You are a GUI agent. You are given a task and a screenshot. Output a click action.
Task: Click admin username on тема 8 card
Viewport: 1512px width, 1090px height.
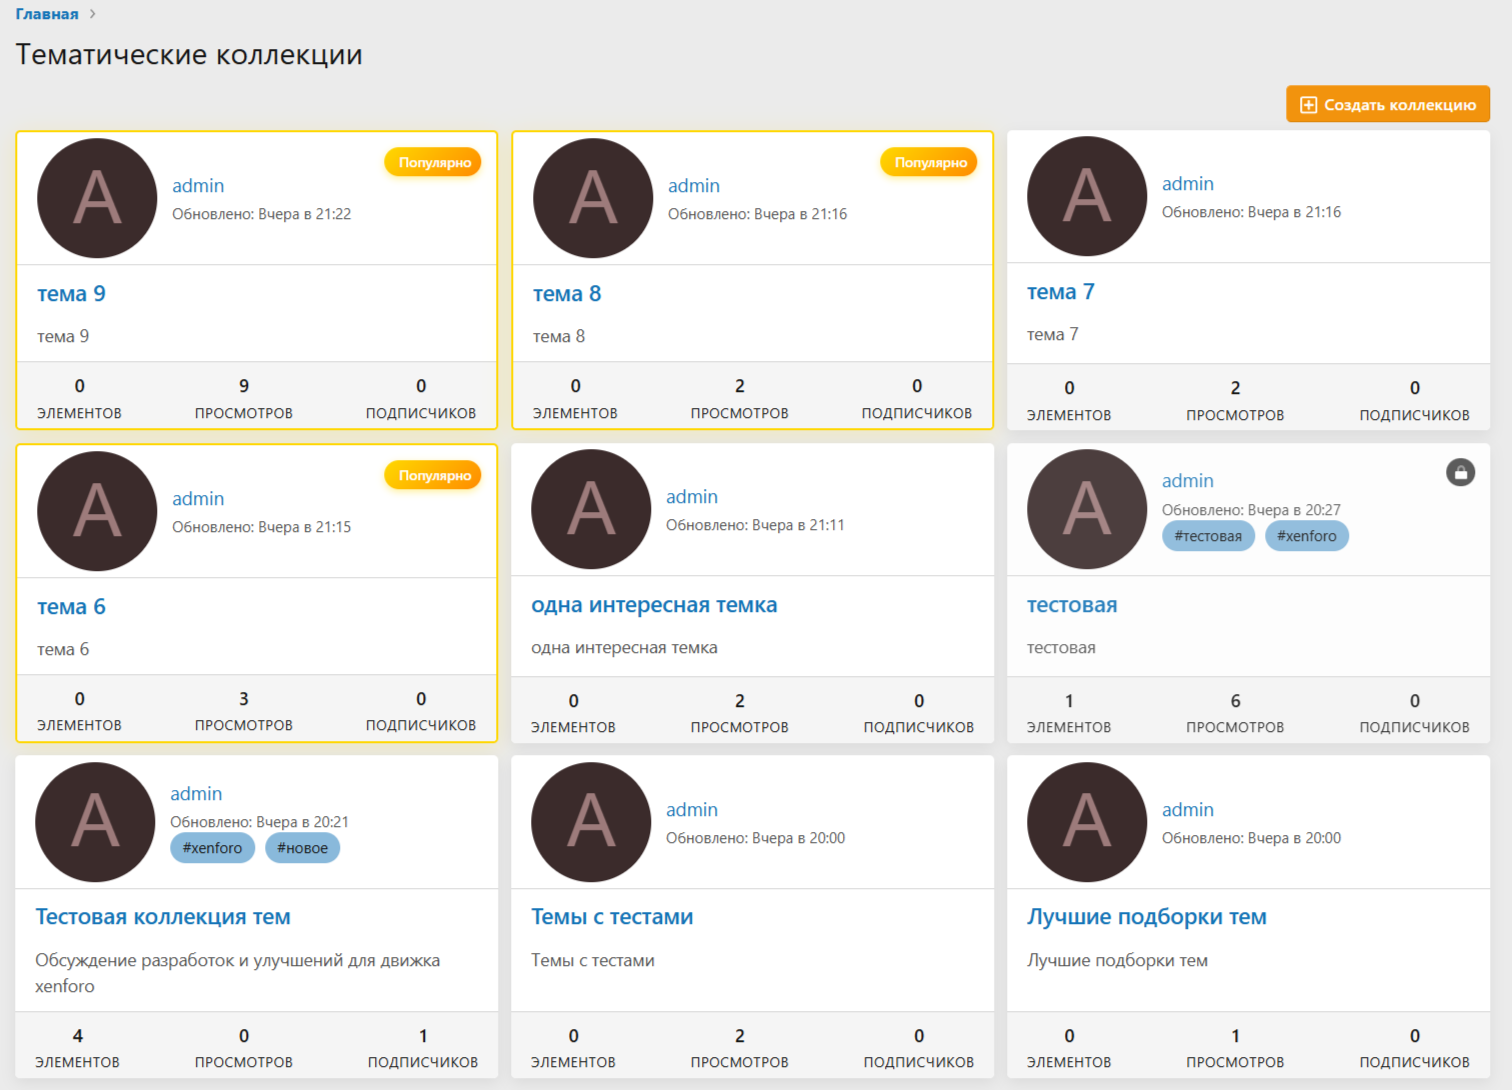point(693,186)
